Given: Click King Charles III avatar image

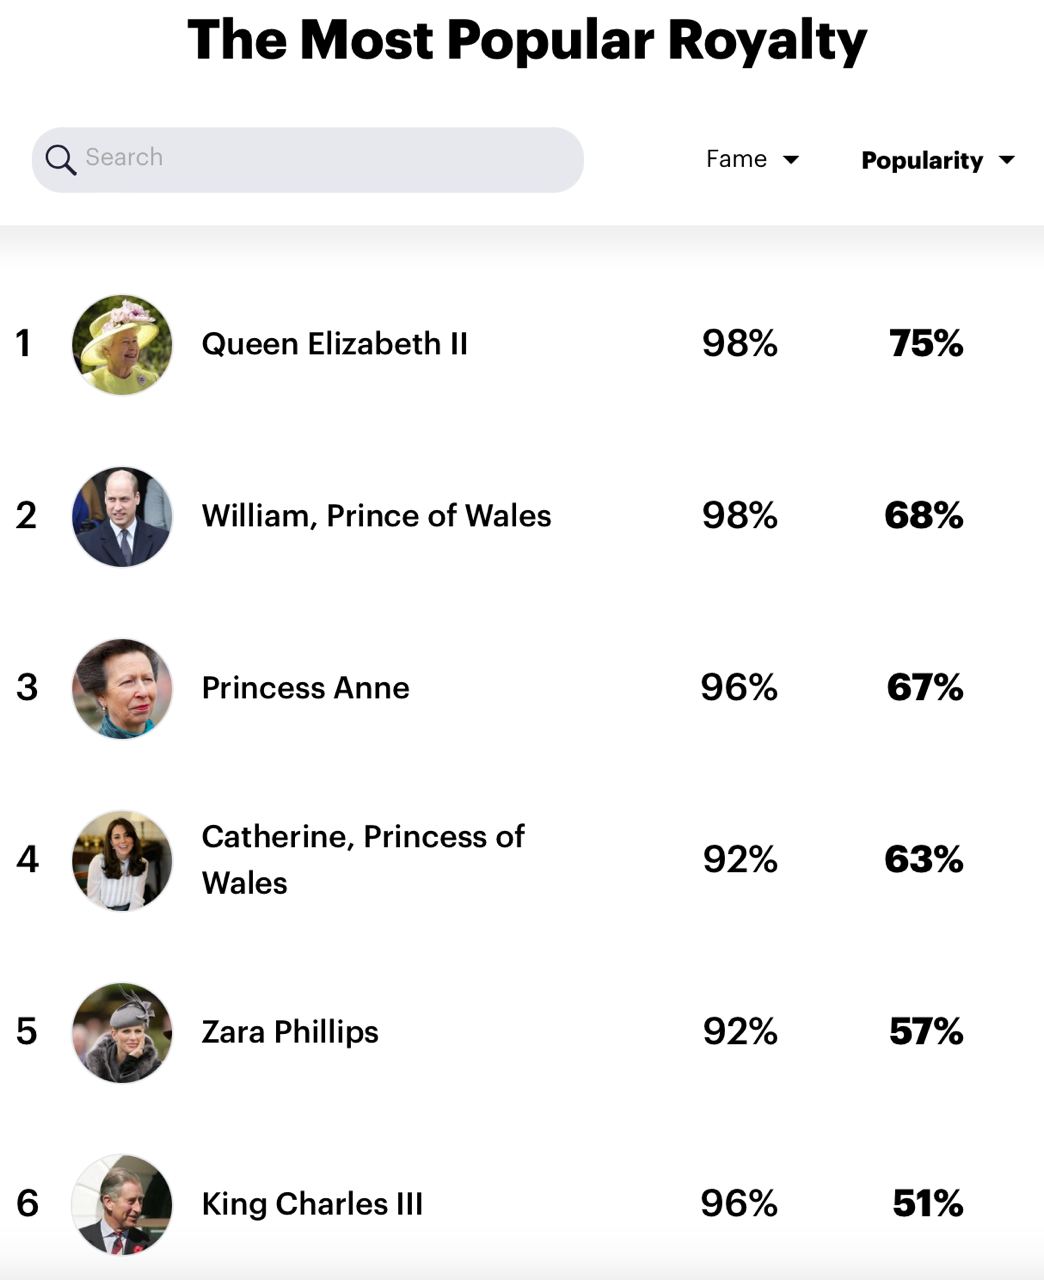Looking at the screenshot, I should point(122,1204).
